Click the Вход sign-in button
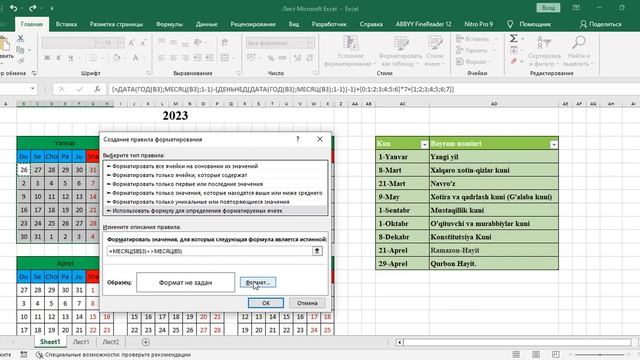This screenshot has height=360, width=640. (x=548, y=8)
